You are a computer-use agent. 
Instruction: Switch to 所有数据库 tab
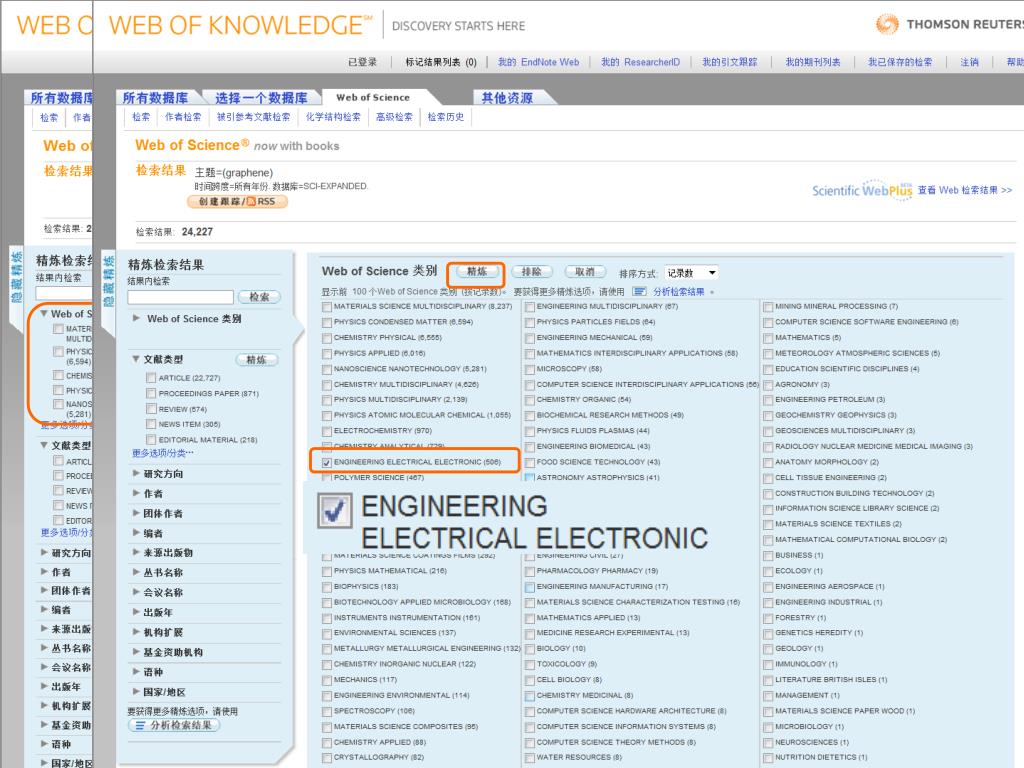click(x=155, y=98)
